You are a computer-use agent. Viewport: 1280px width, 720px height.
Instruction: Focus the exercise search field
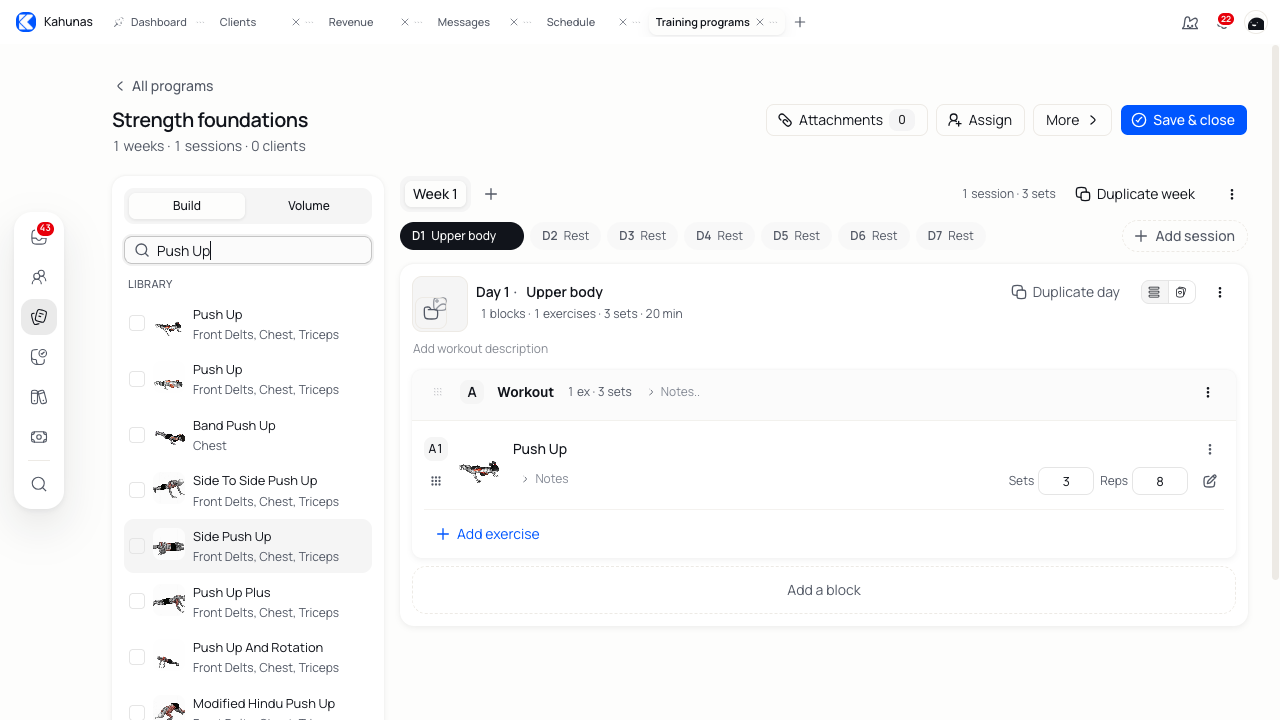(248, 250)
